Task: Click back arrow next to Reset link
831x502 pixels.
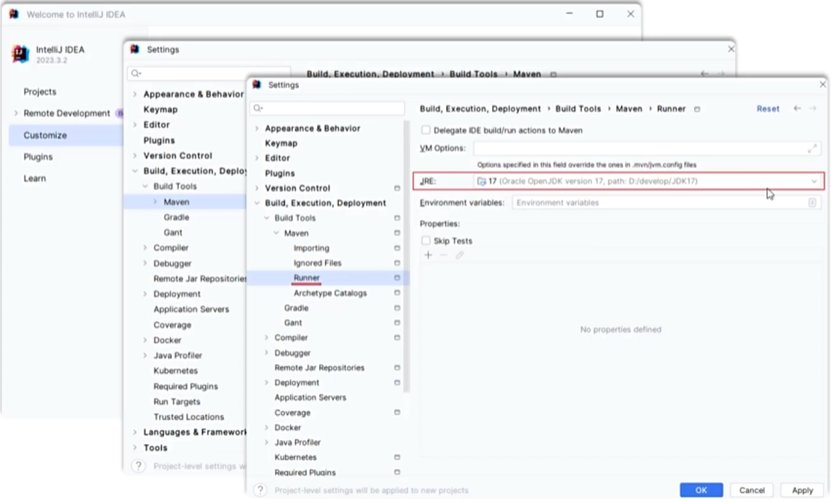Action: [797, 108]
